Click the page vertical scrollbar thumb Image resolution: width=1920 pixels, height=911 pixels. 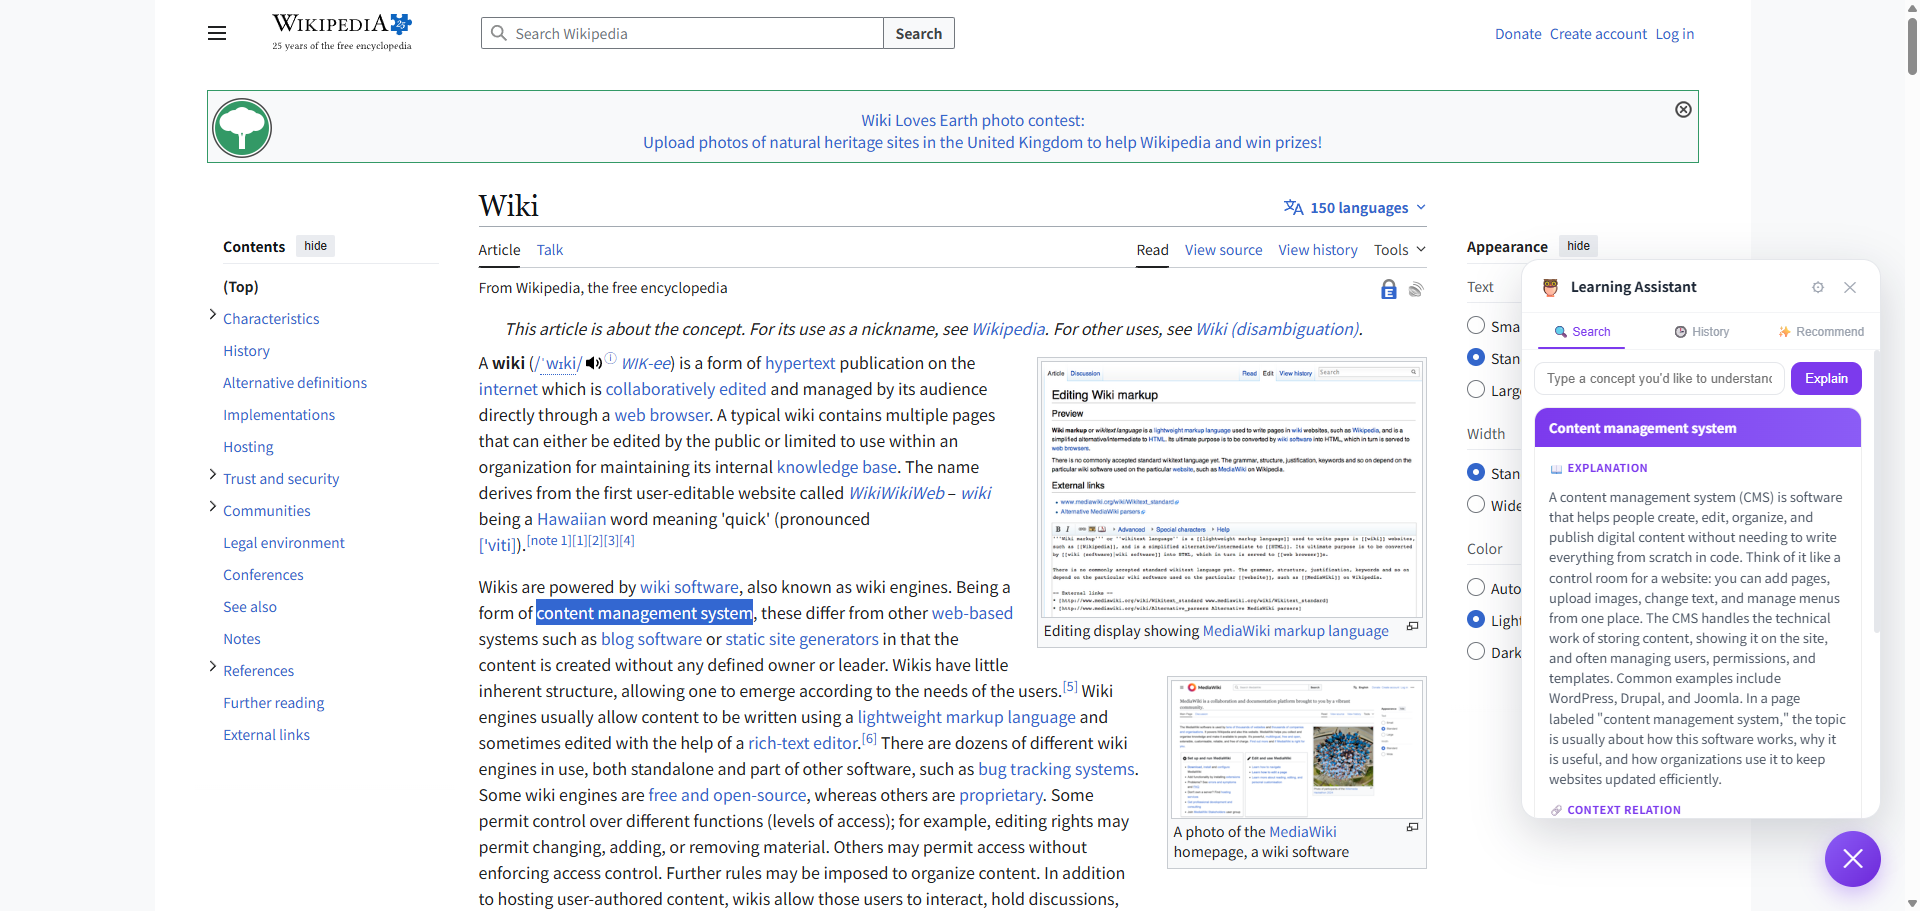point(1912,45)
